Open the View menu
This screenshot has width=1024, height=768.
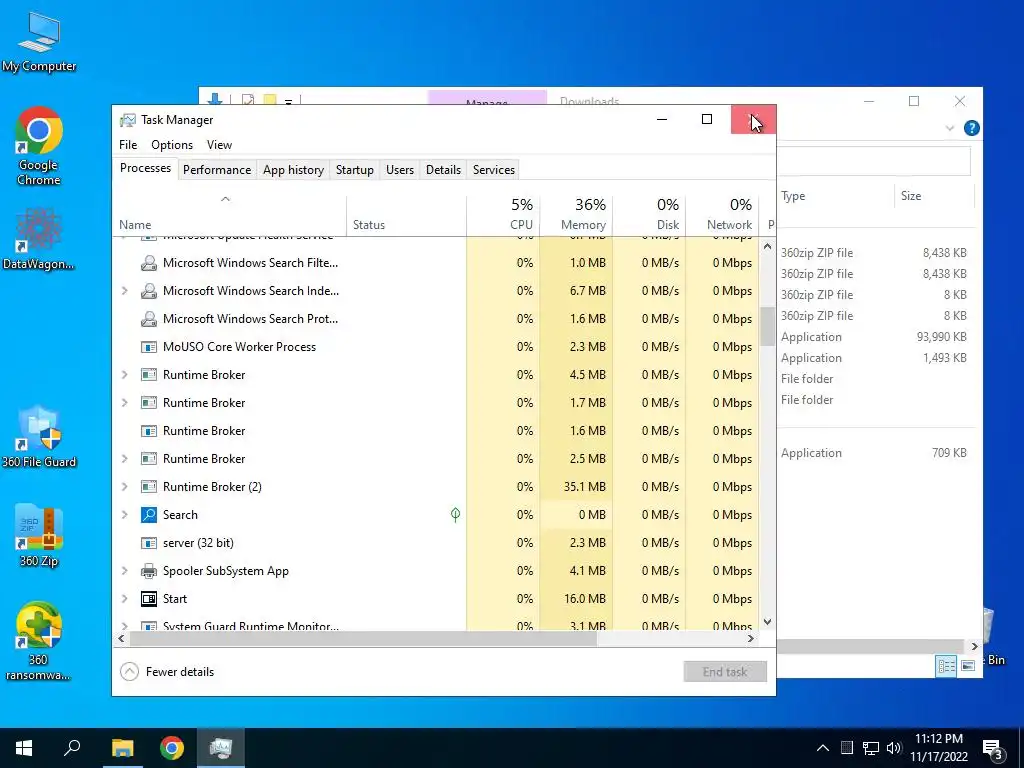pyautogui.click(x=219, y=145)
